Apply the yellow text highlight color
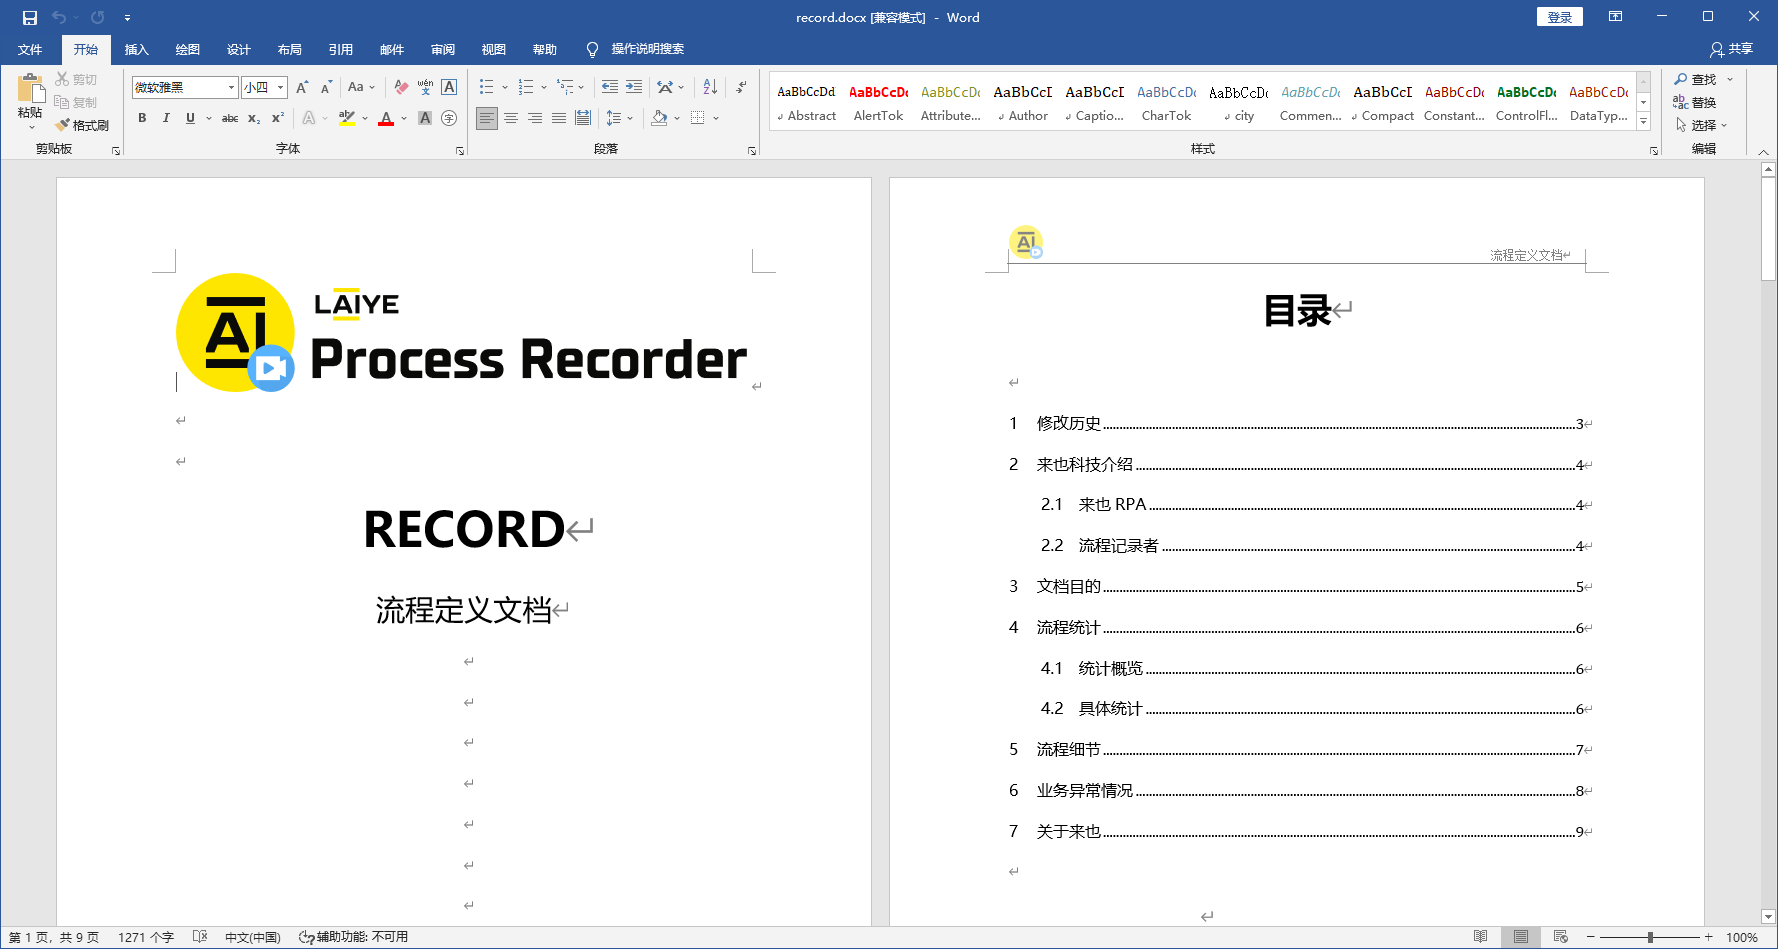This screenshot has height=949, width=1778. tap(347, 118)
